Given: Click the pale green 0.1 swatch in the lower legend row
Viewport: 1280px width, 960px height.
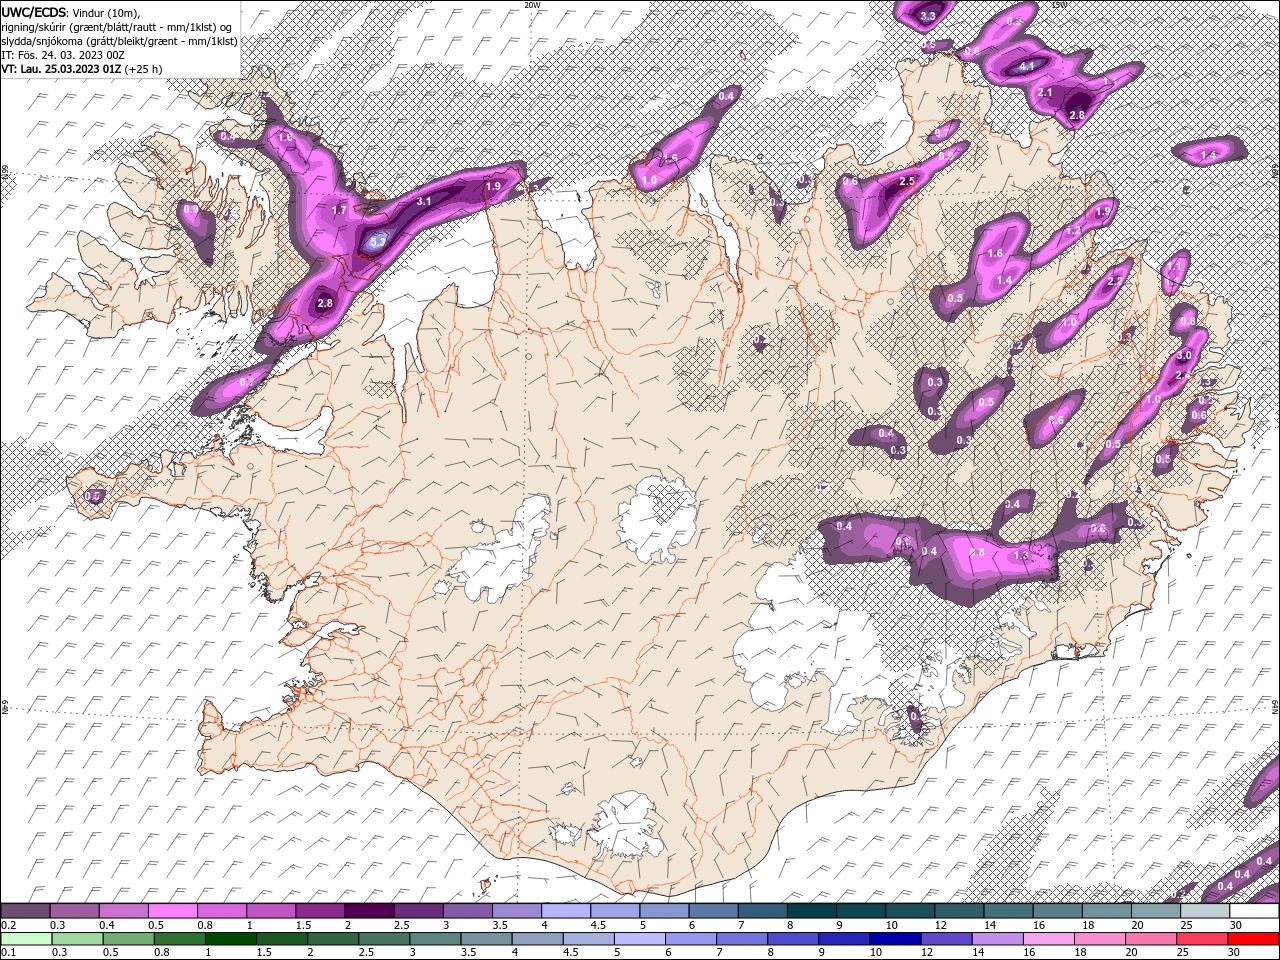Looking at the screenshot, I should click(x=27, y=938).
